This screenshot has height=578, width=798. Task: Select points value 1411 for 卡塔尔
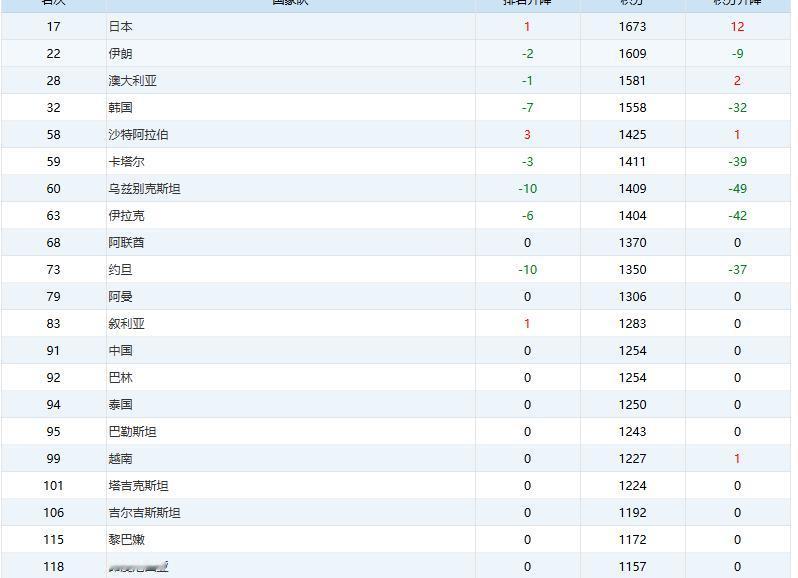pos(633,161)
